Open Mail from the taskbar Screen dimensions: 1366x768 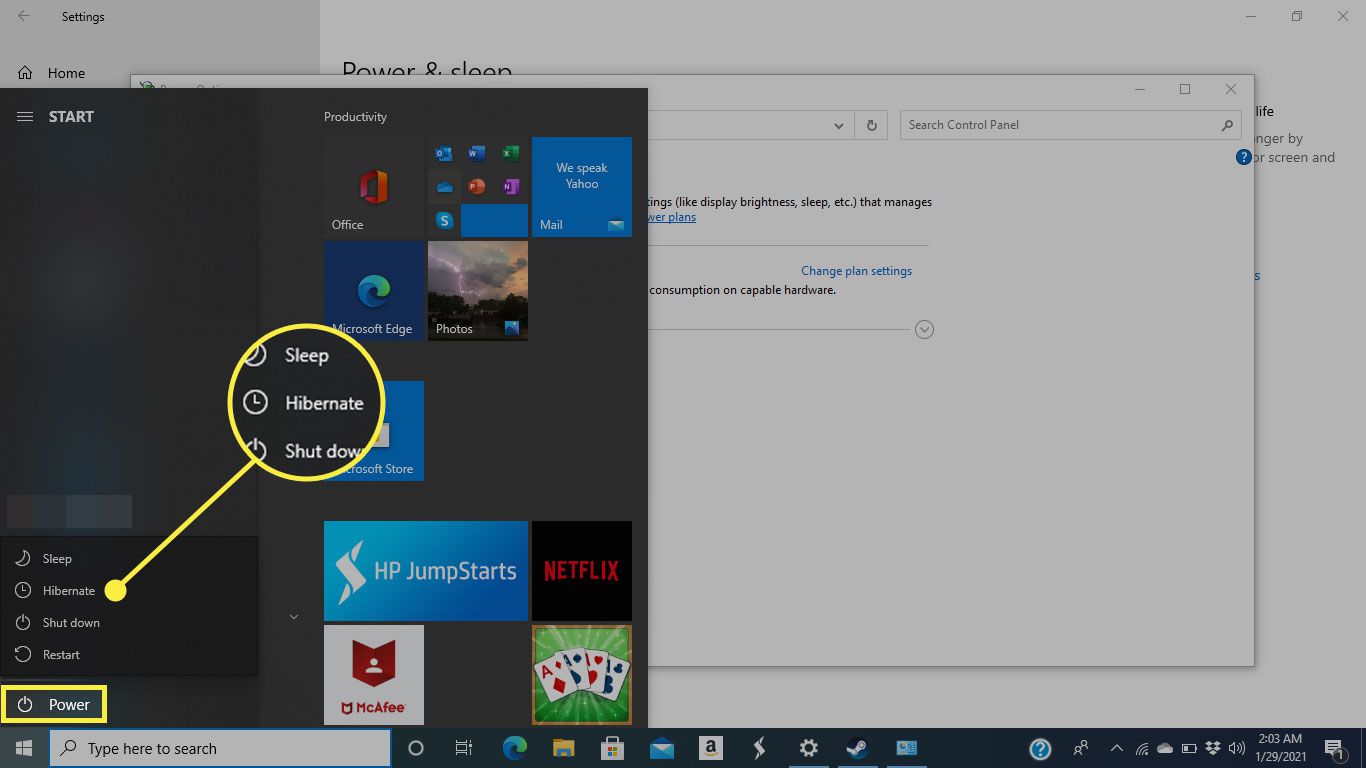pos(661,748)
